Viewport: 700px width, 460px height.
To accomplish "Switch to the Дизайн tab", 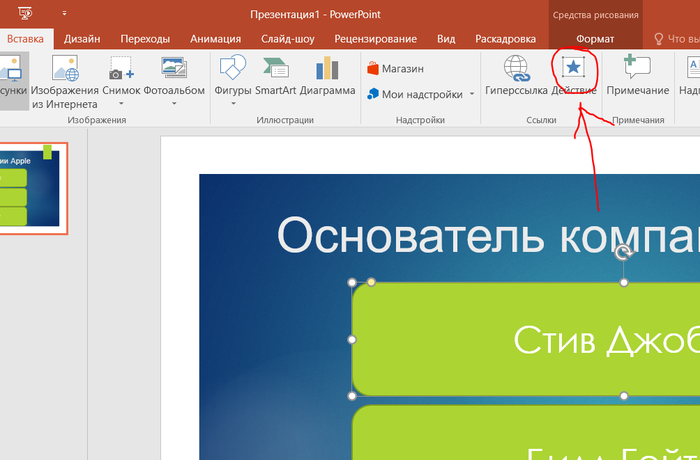I will [81, 39].
